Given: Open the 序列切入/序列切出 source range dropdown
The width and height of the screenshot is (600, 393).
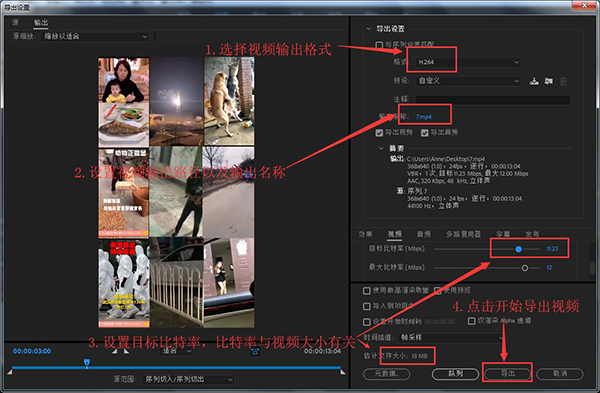Looking at the screenshot, I should (x=188, y=379).
